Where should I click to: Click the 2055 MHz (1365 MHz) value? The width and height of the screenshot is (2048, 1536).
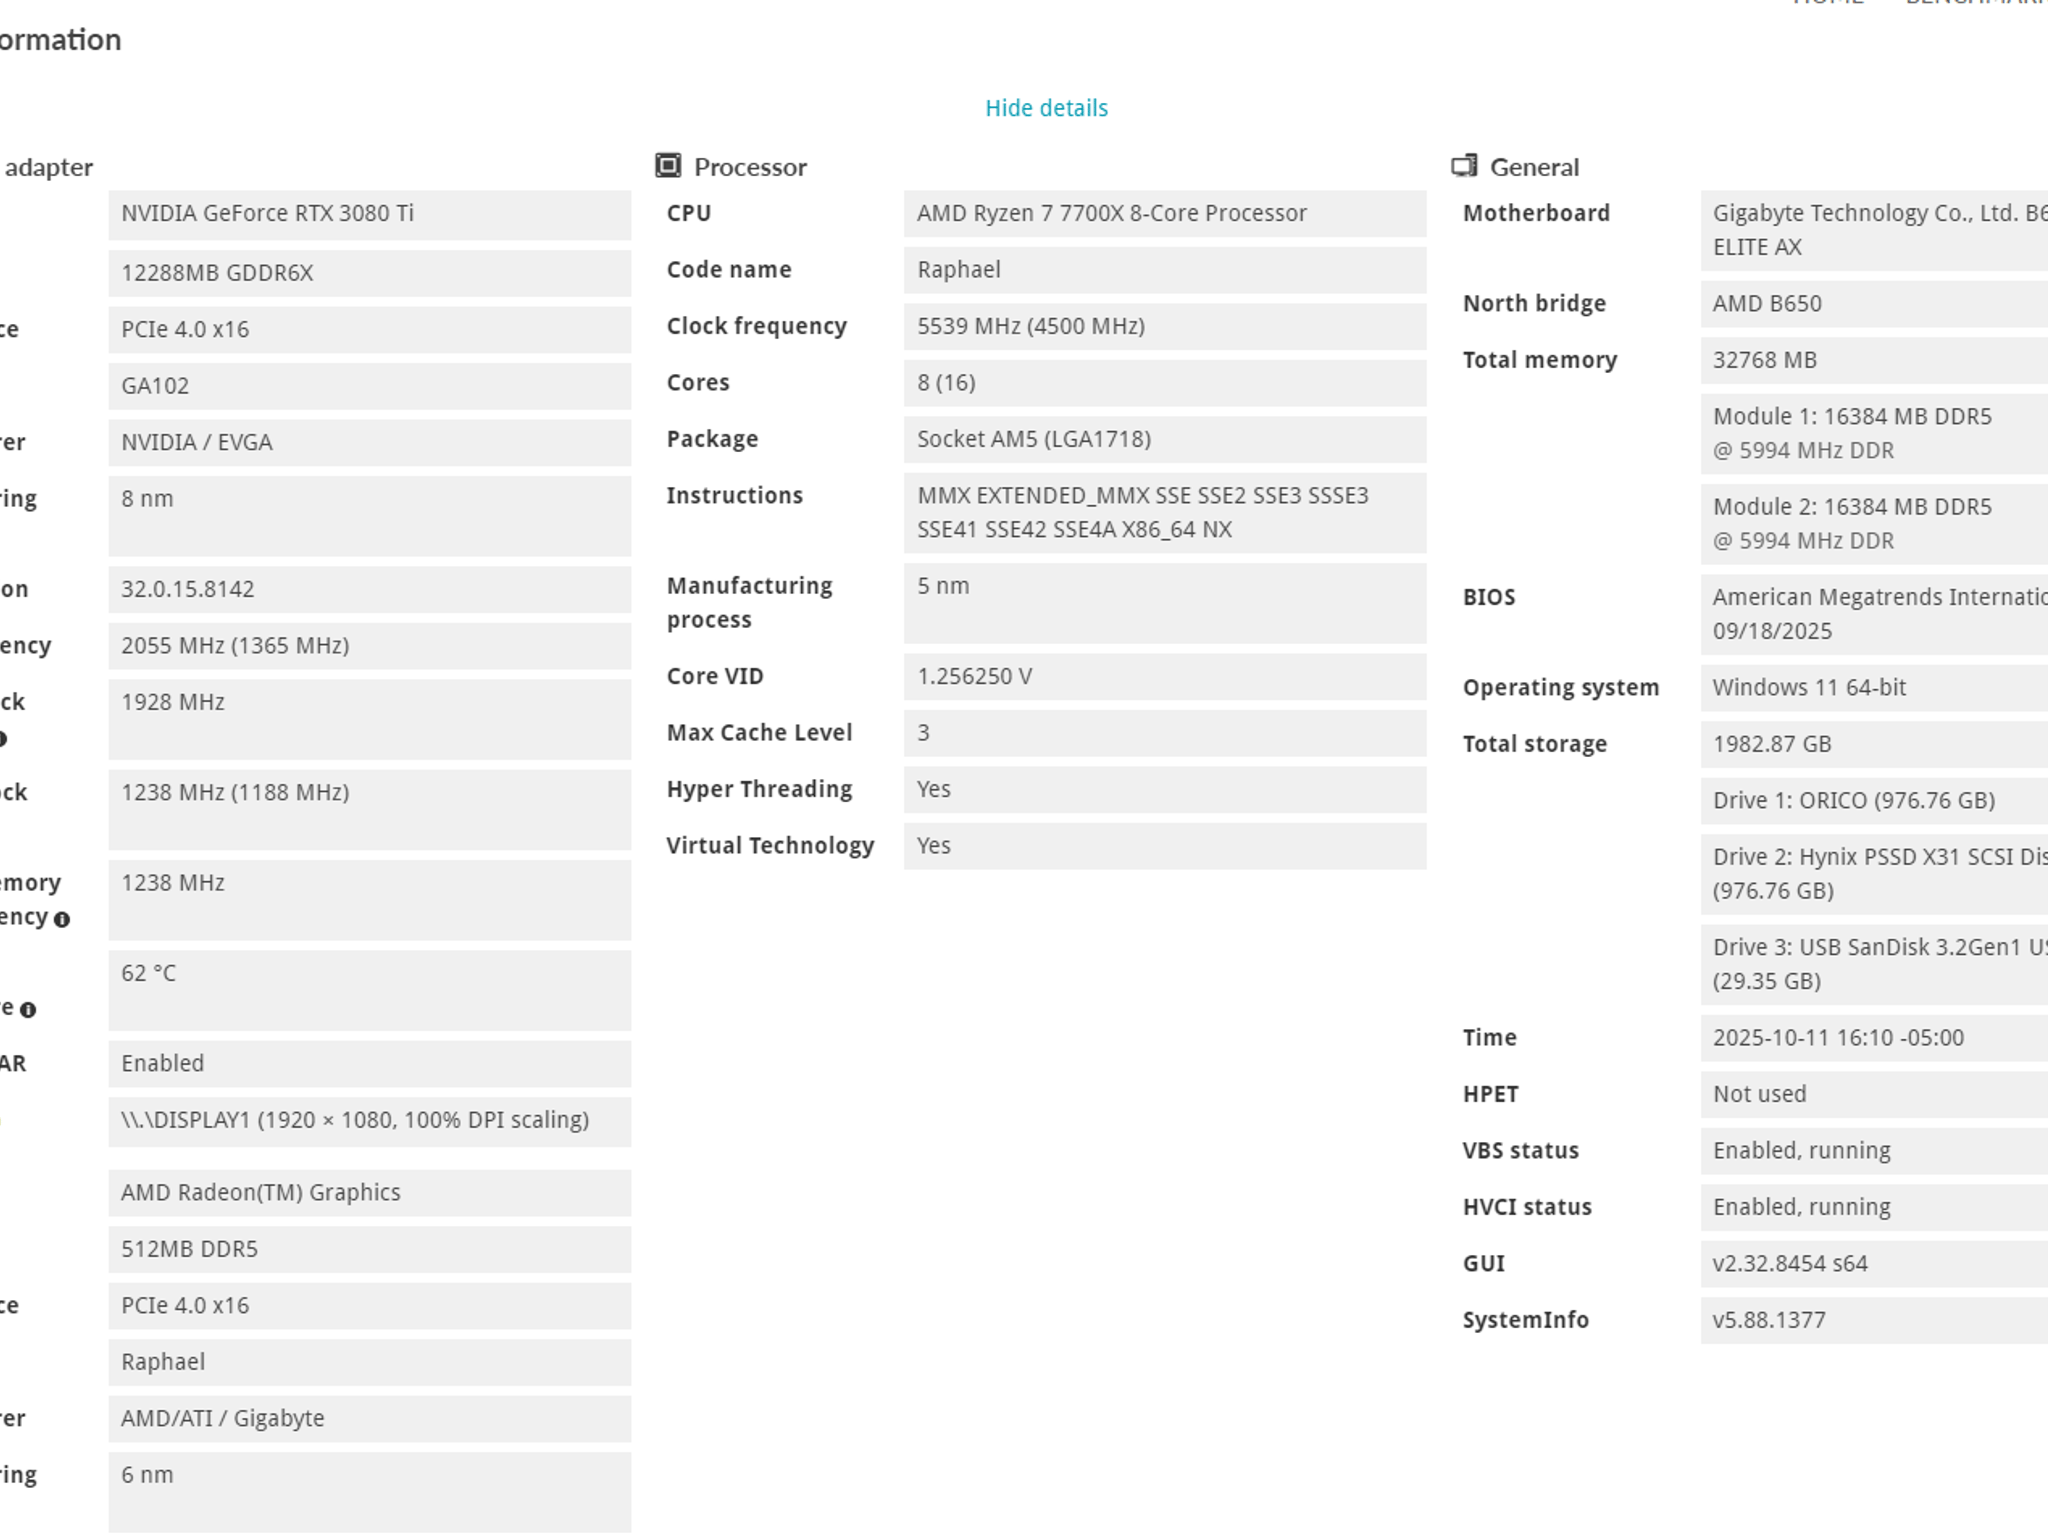[370, 646]
